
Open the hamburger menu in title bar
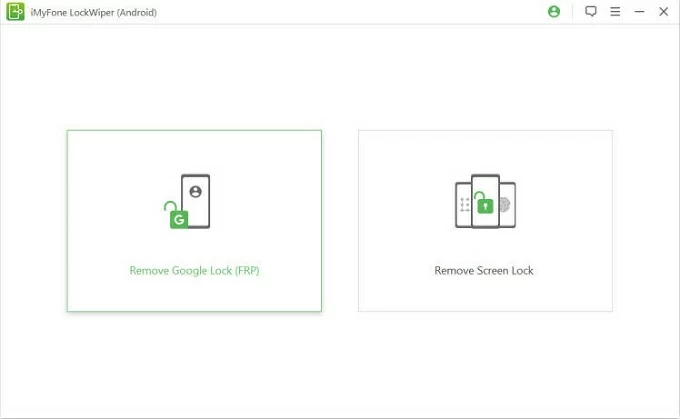click(x=615, y=12)
